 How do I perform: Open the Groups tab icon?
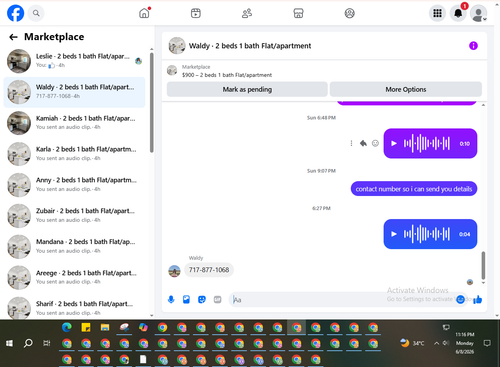coord(349,13)
